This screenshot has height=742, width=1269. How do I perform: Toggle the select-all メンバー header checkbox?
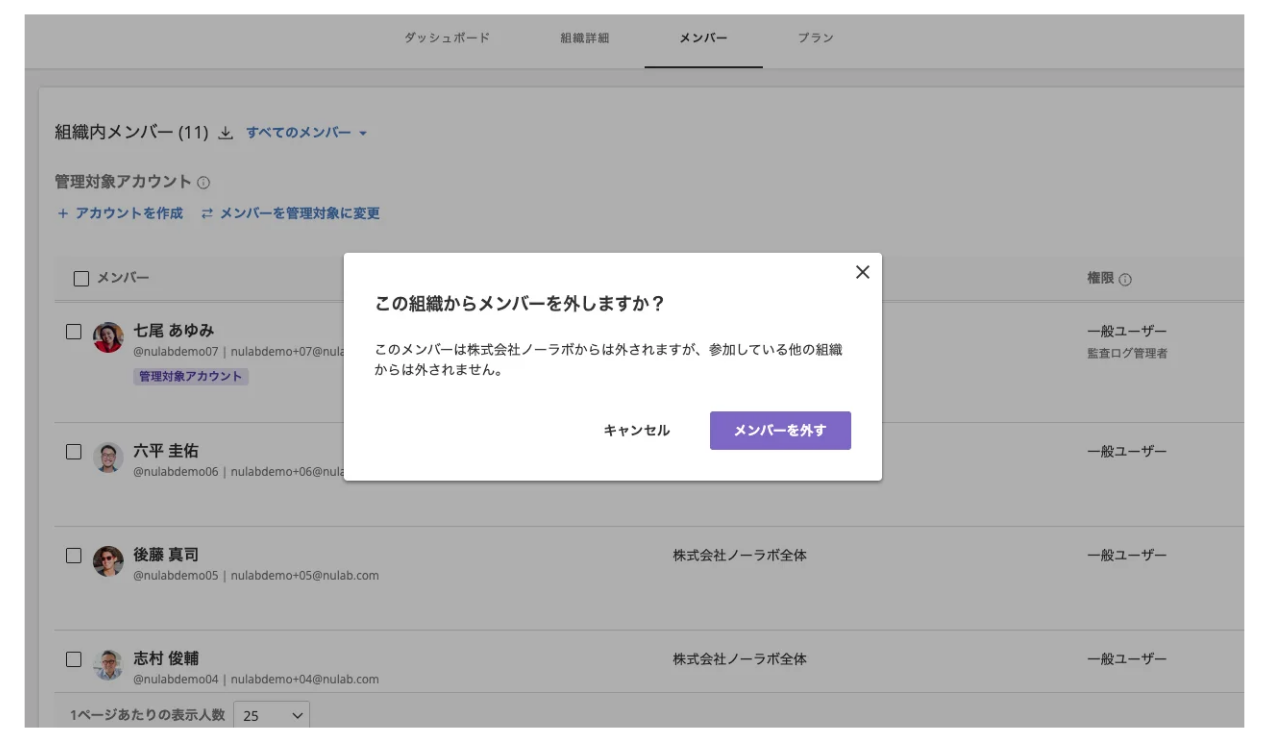(x=81, y=279)
